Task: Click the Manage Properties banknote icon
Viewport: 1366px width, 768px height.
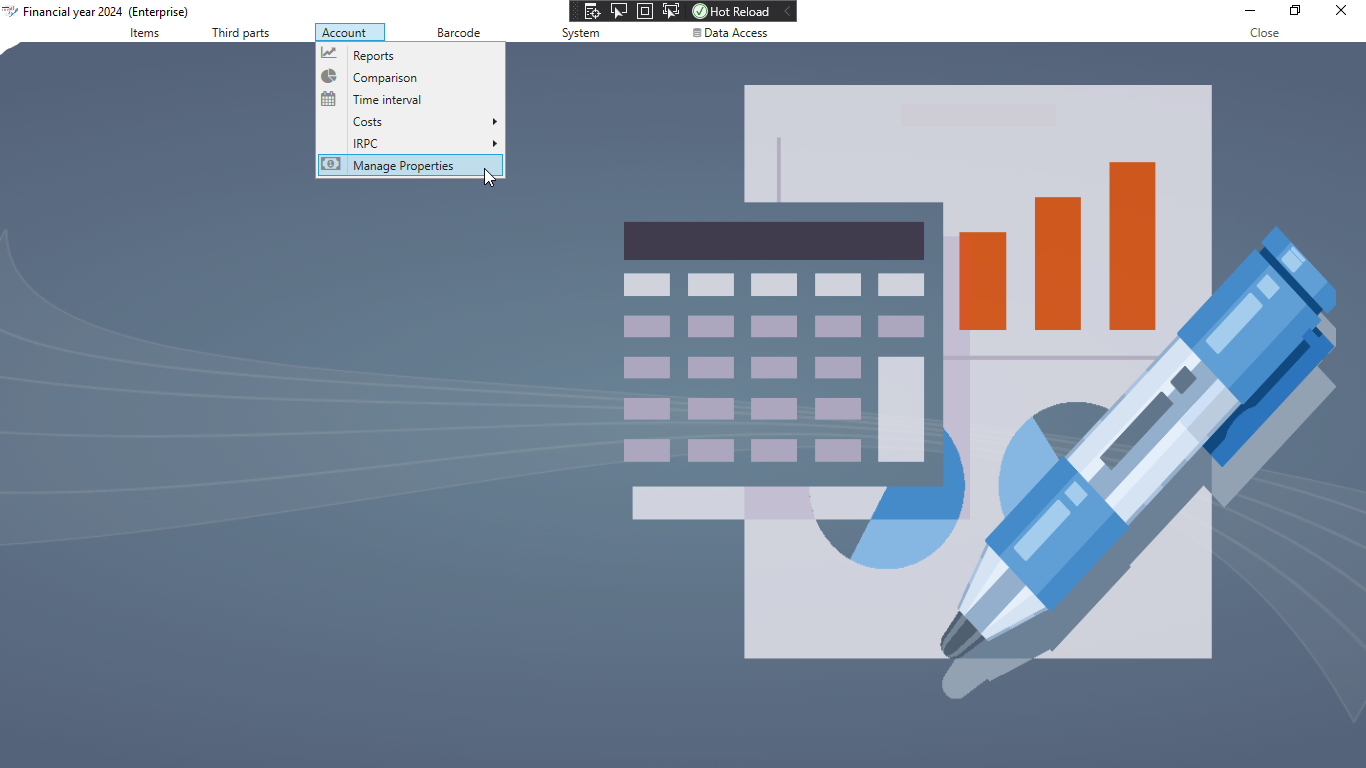Action: click(330, 164)
